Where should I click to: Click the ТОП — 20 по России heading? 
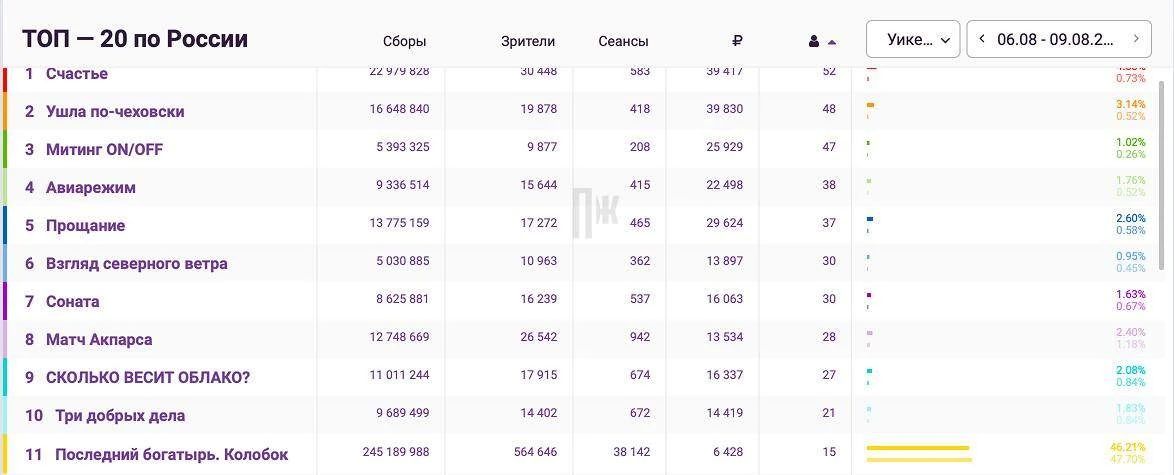click(x=135, y=39)
